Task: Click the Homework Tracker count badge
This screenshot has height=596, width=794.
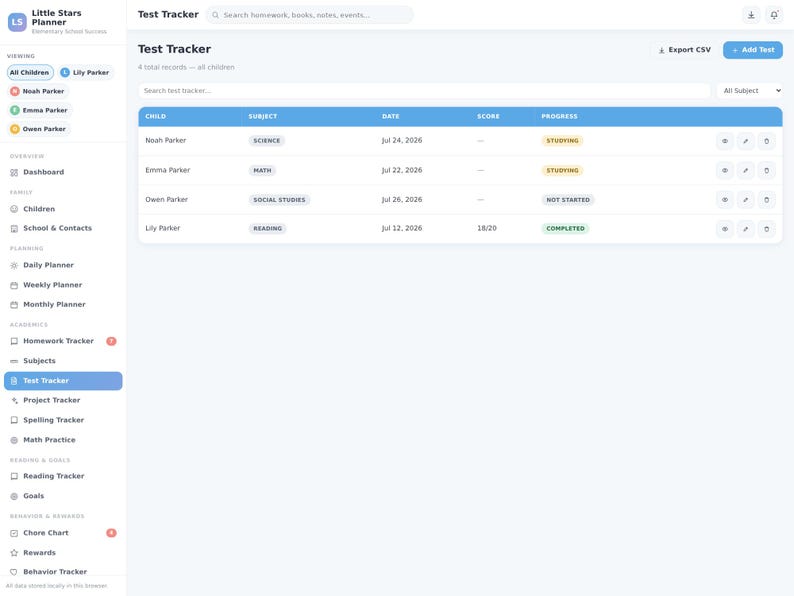Action: coord(111,341)
